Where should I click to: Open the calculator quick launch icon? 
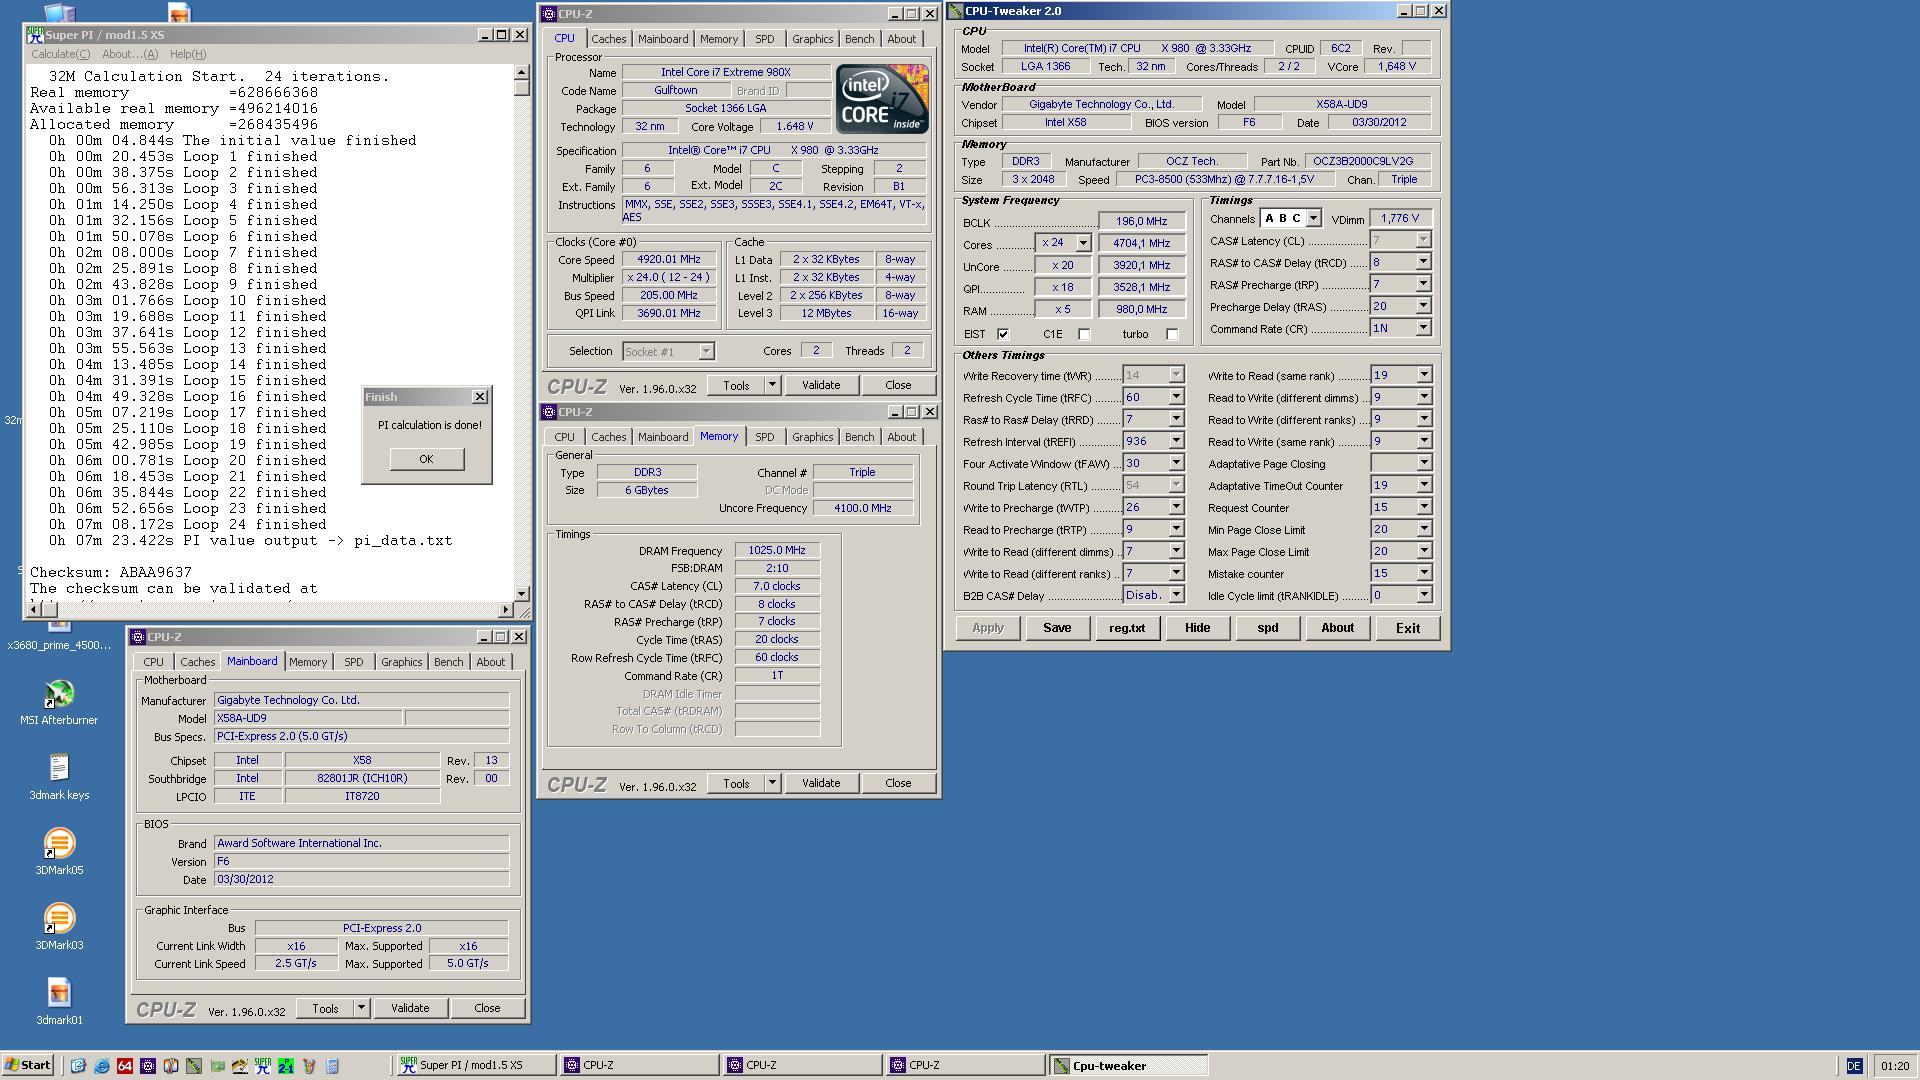[332, 1066]
